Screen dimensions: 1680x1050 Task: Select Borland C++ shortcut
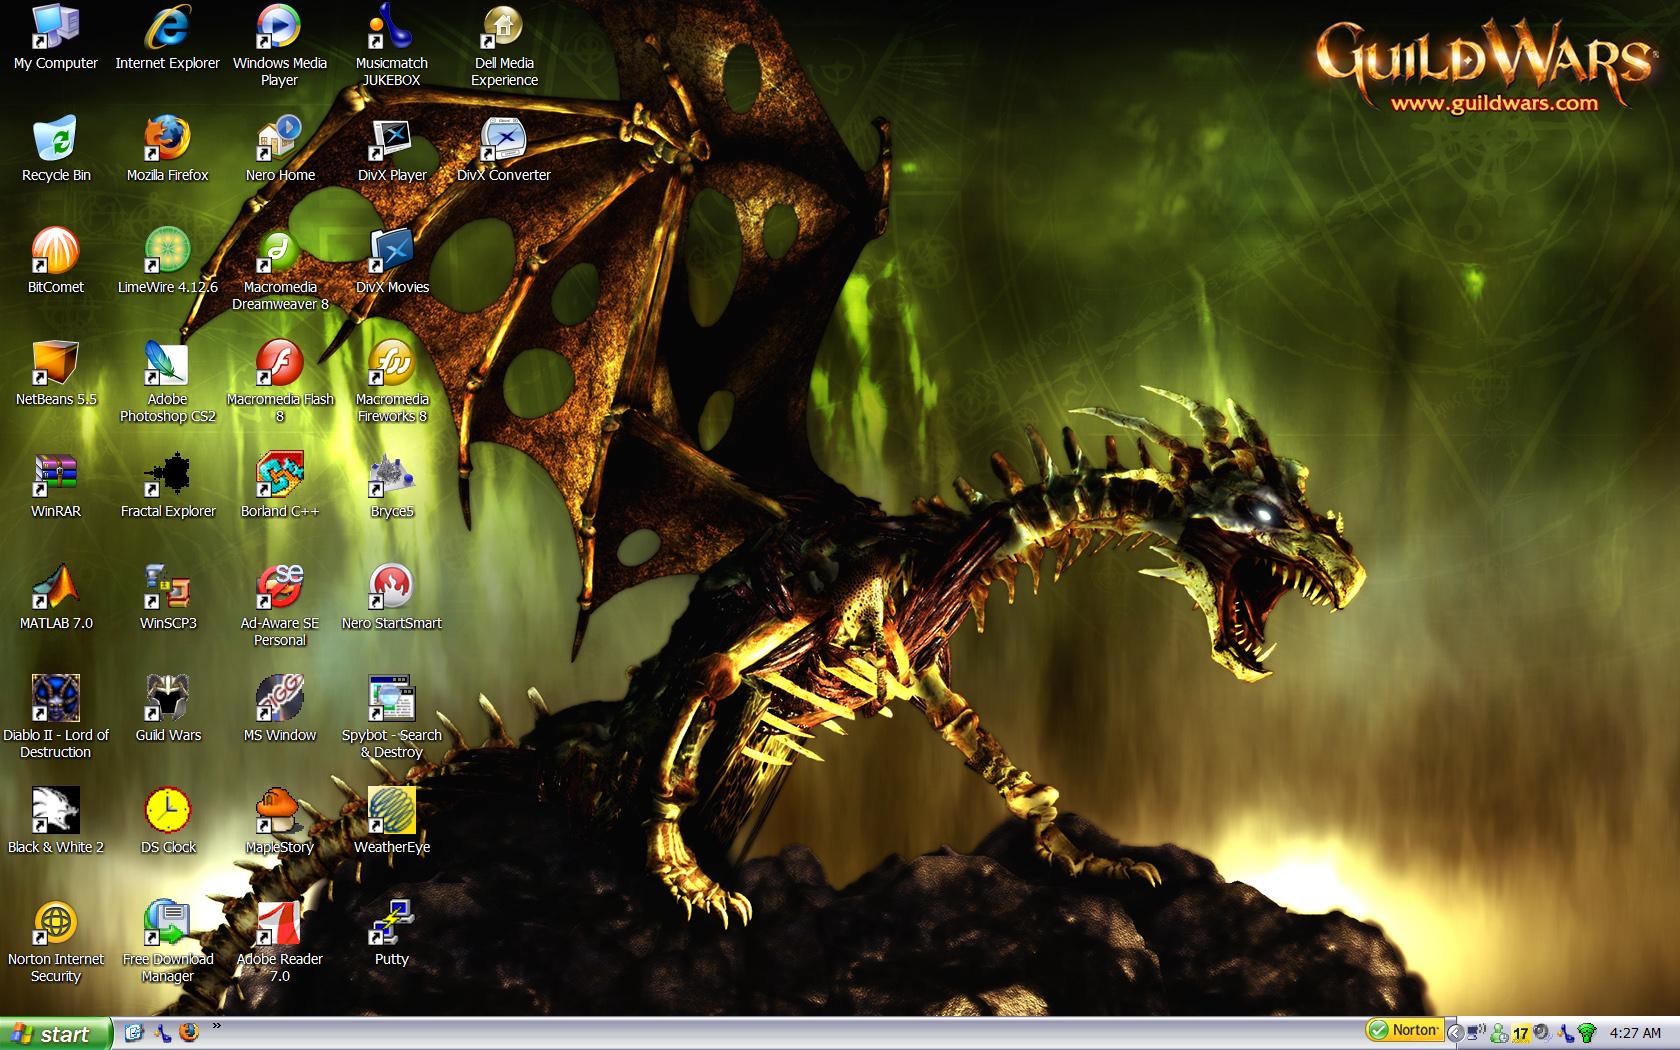tap(280, 487)
